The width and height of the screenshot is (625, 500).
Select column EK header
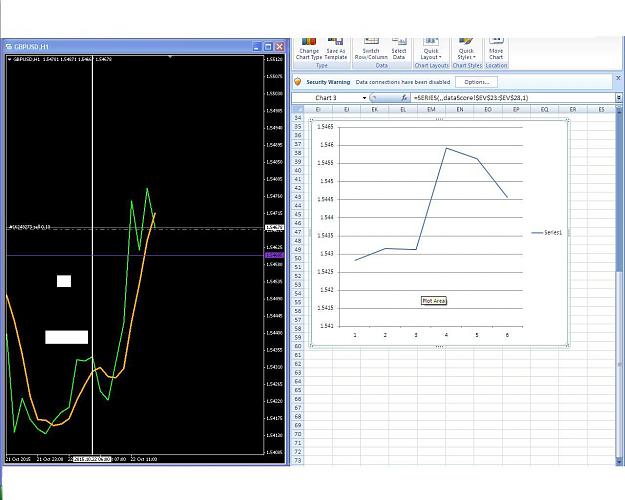point(375,109)
